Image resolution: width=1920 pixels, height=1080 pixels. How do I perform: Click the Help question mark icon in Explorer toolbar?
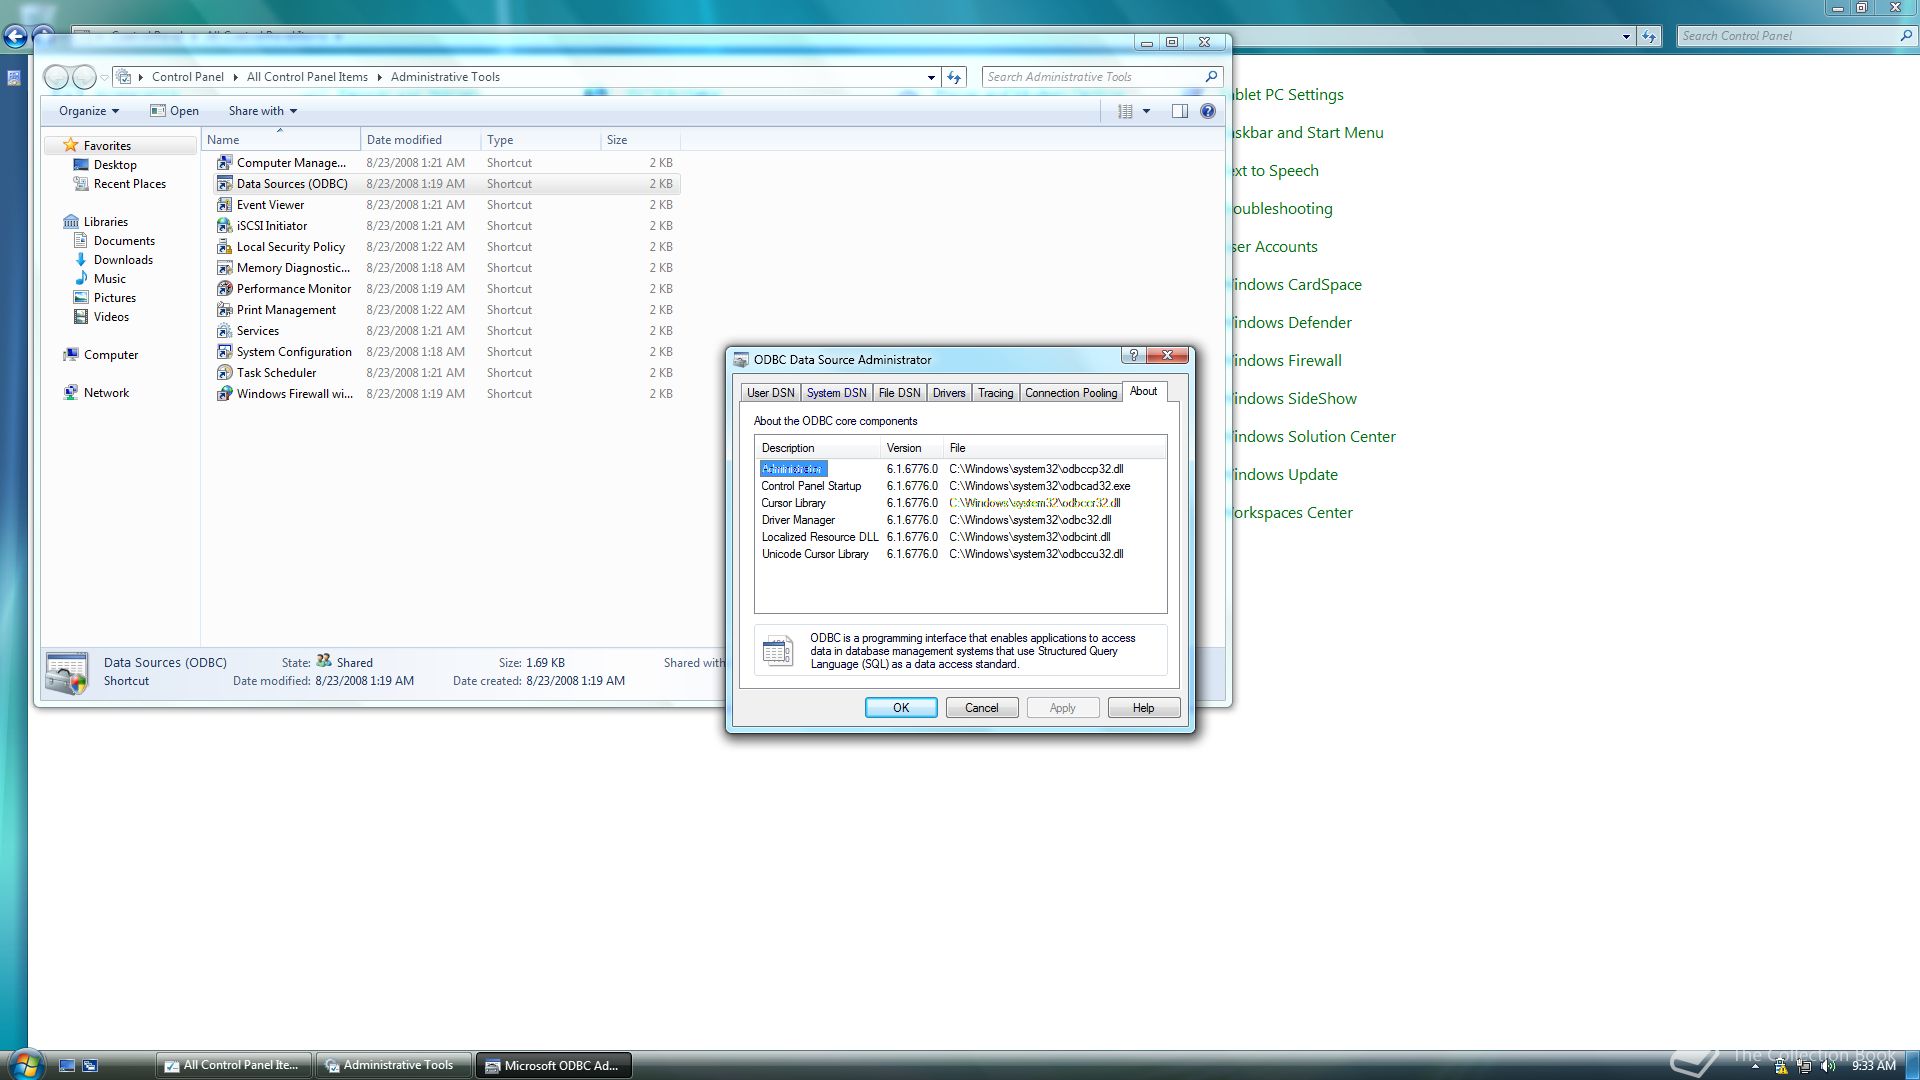coord(1208,111)
